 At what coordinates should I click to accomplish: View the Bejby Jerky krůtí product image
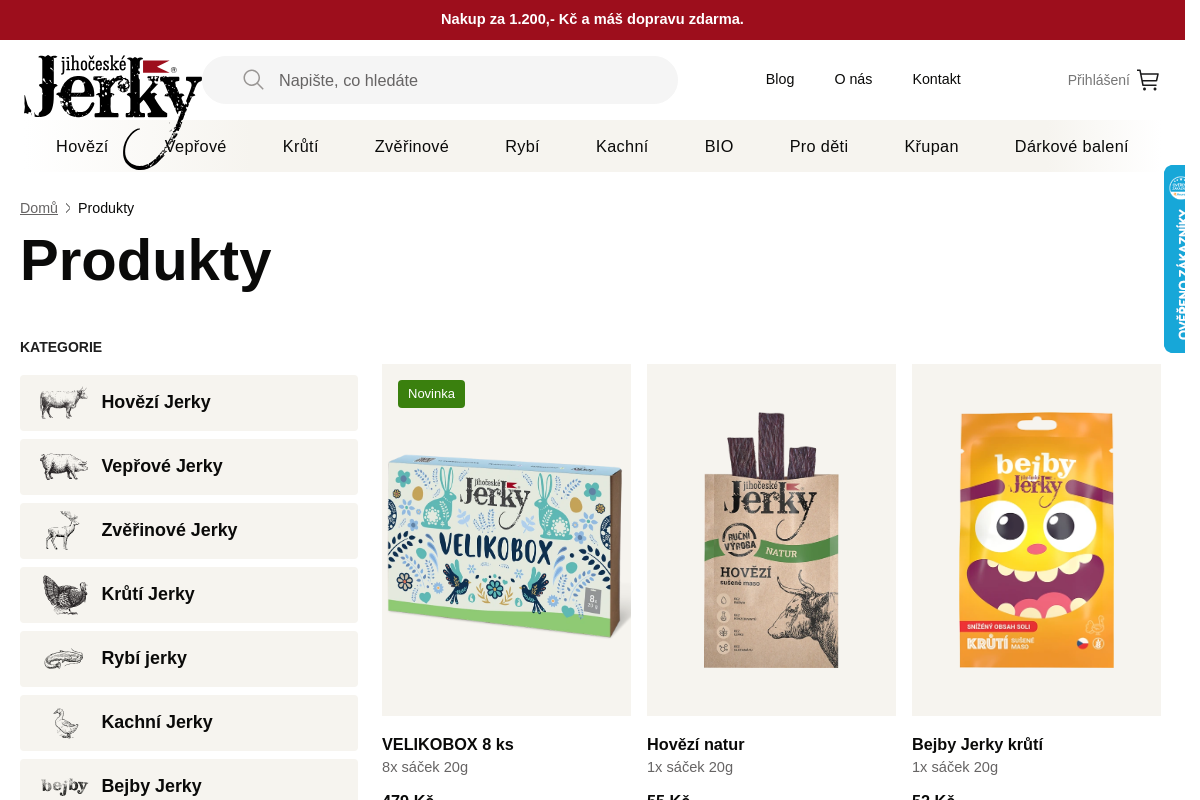coord(1036,540)
